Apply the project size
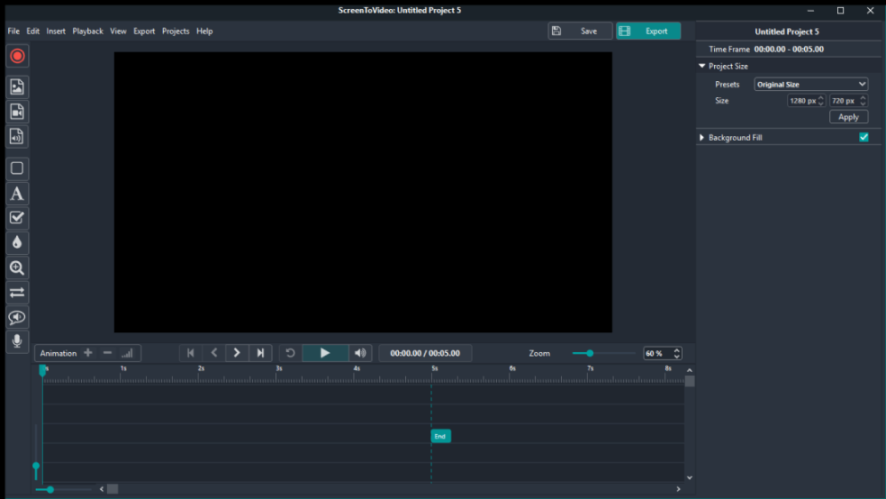 coord(848,117)
